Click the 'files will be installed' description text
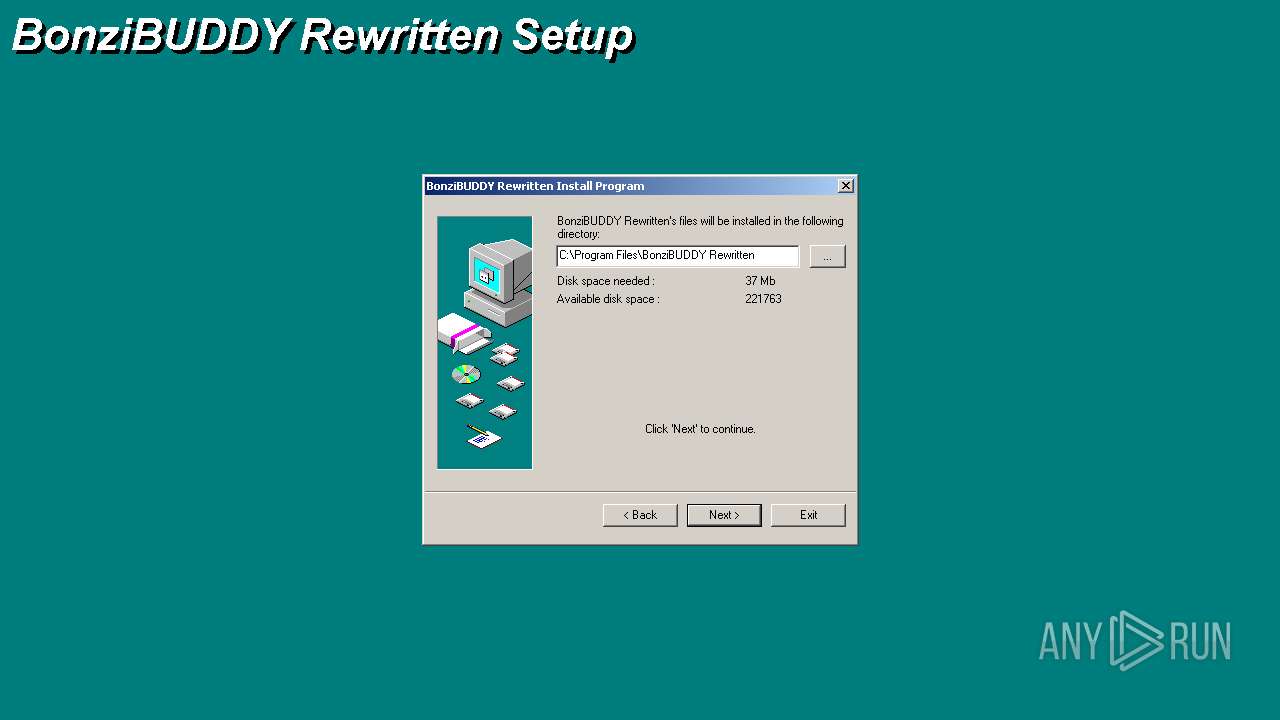The height and width of the screenshot is (720, 1280). coord(700,227)
